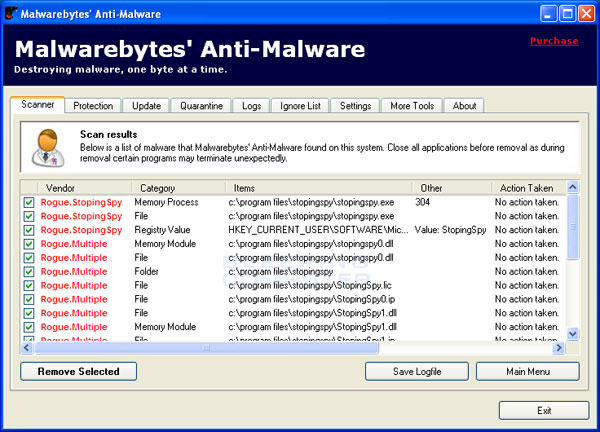Click the Action Taken column header
This screenshot has height=432, width=600.
click(x=528, y=188)
